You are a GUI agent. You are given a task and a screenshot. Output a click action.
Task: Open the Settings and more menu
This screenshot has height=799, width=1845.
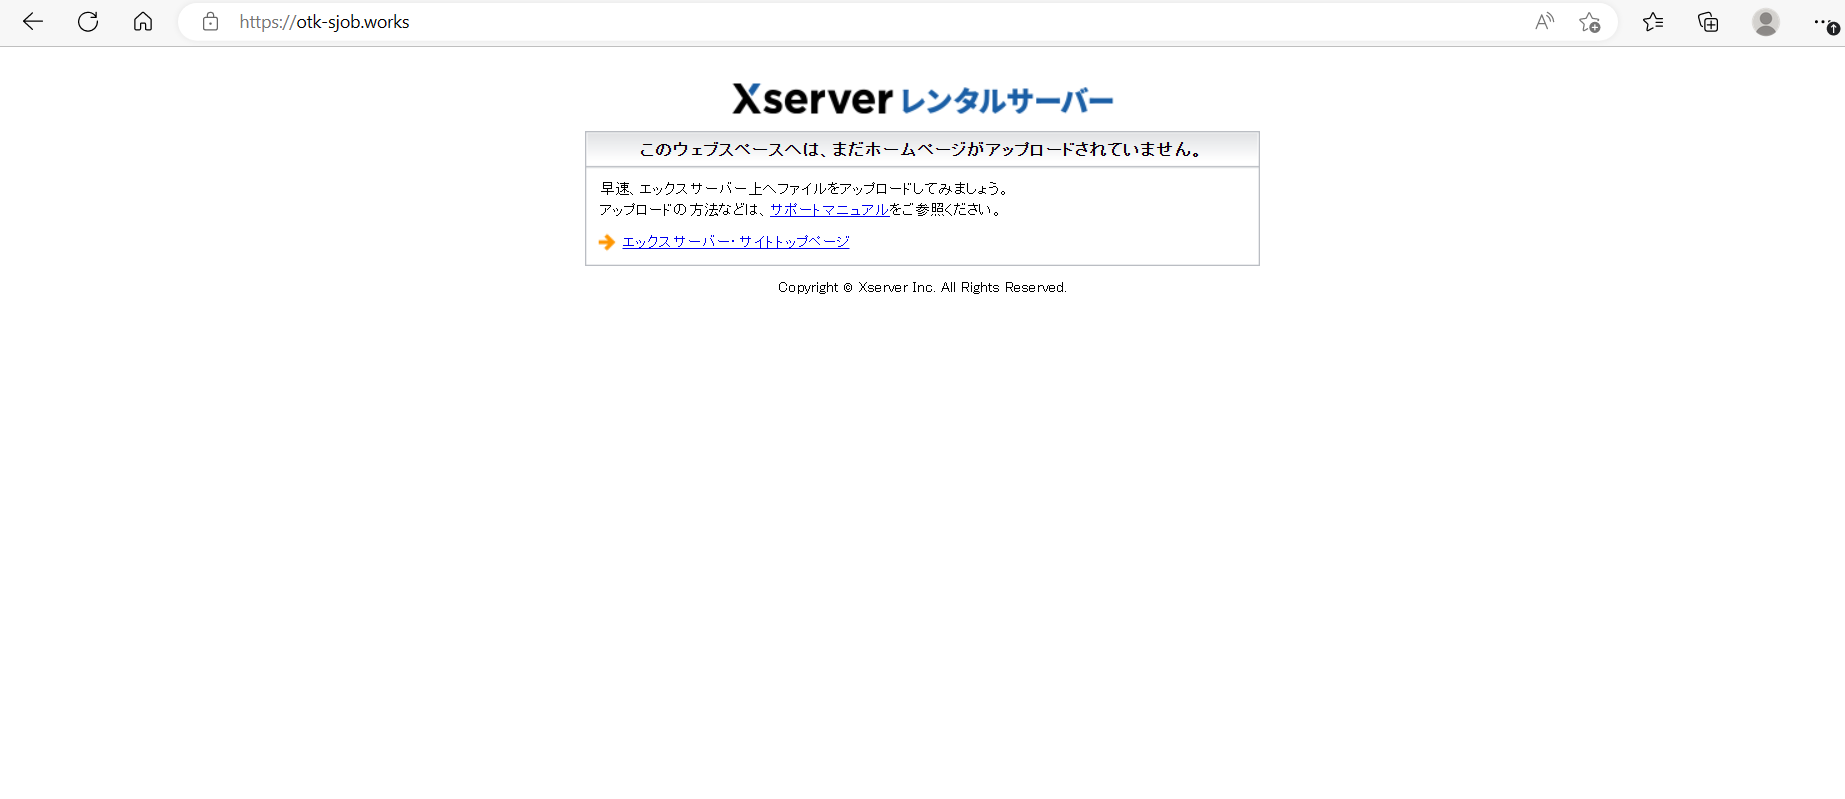pos(1824,22)
